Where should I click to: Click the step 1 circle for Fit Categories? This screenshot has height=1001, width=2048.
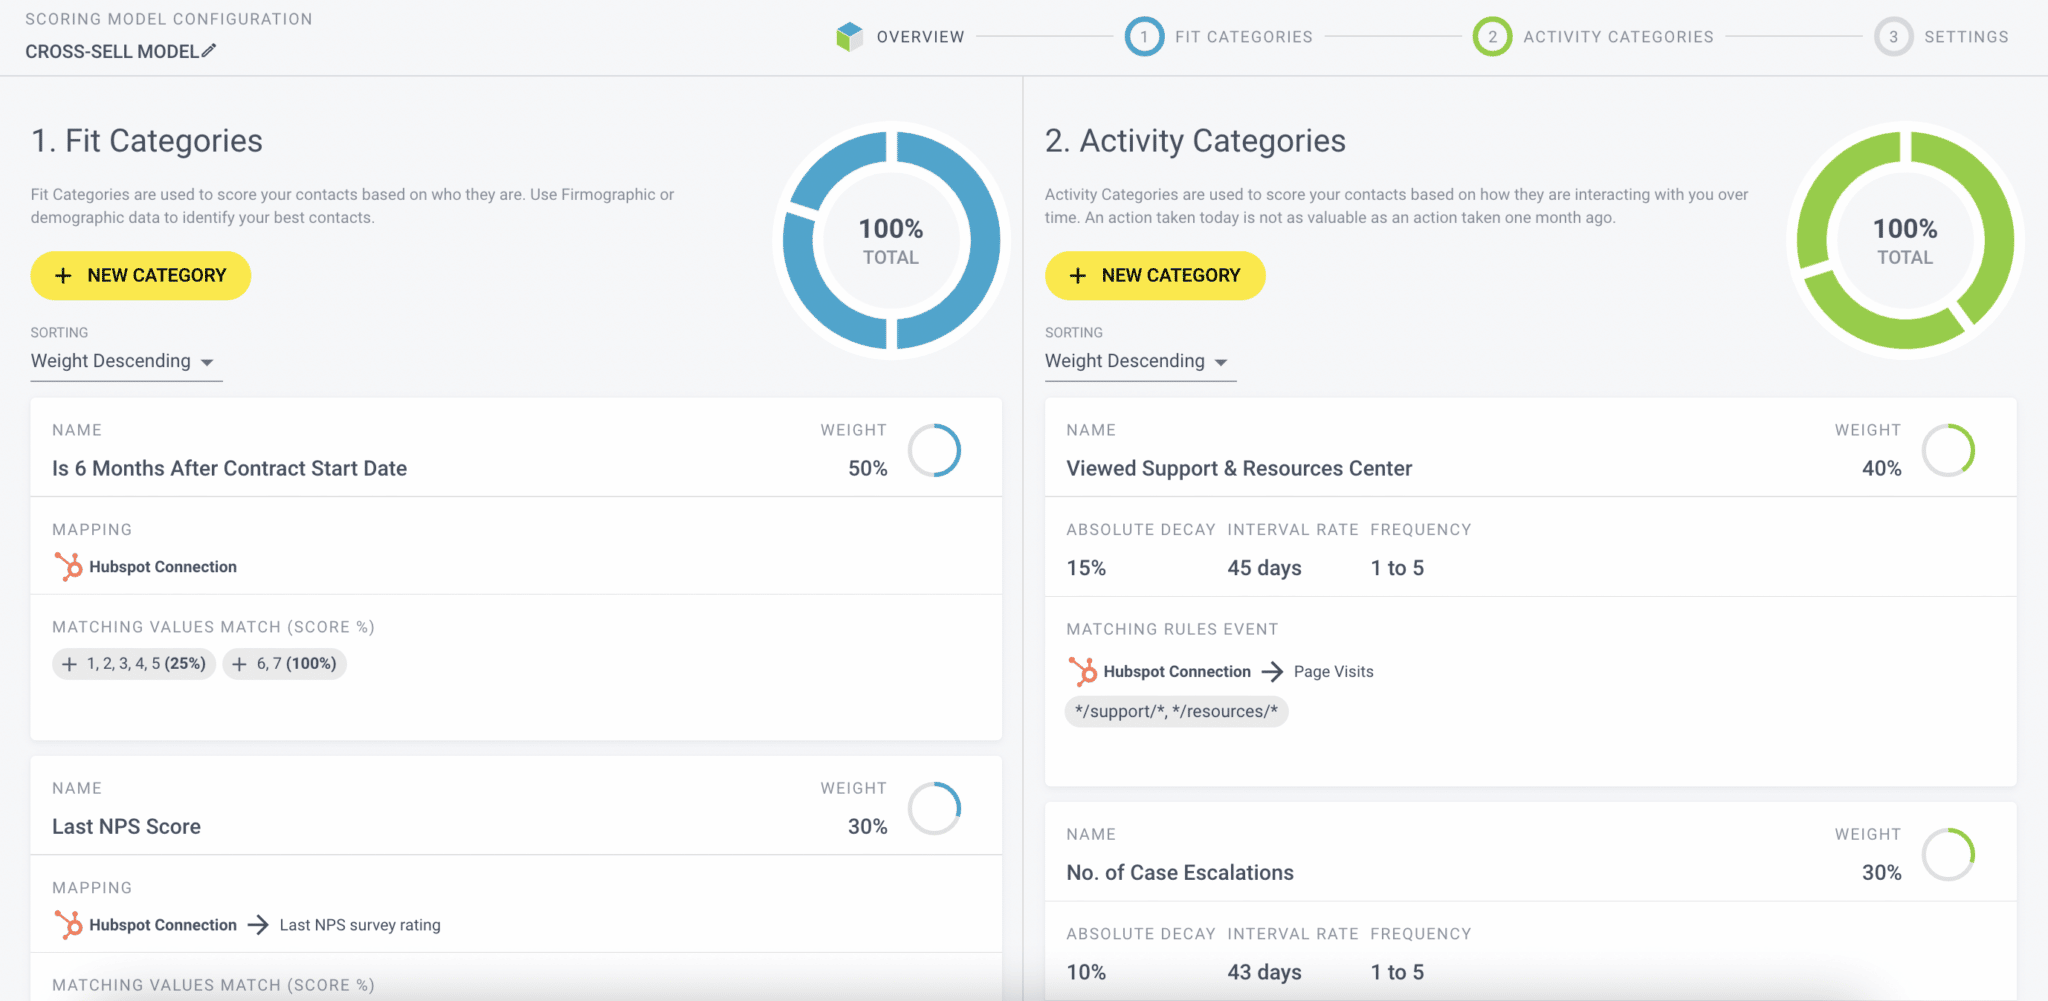(1144, 37)
